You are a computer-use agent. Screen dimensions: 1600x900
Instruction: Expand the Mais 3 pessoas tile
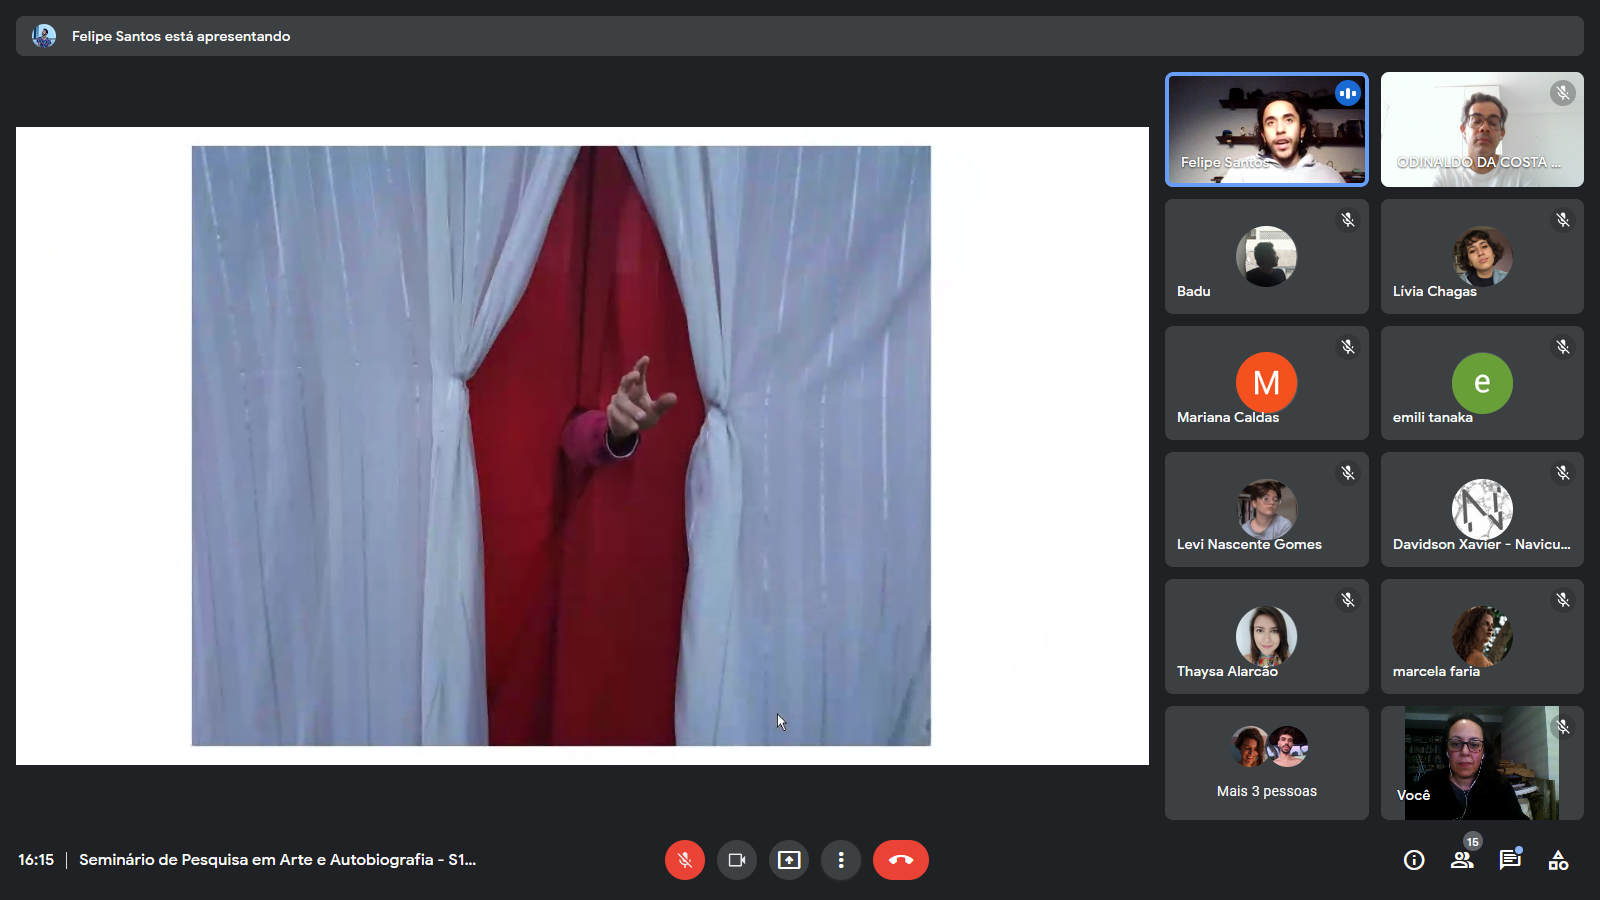coord(1266,763)
